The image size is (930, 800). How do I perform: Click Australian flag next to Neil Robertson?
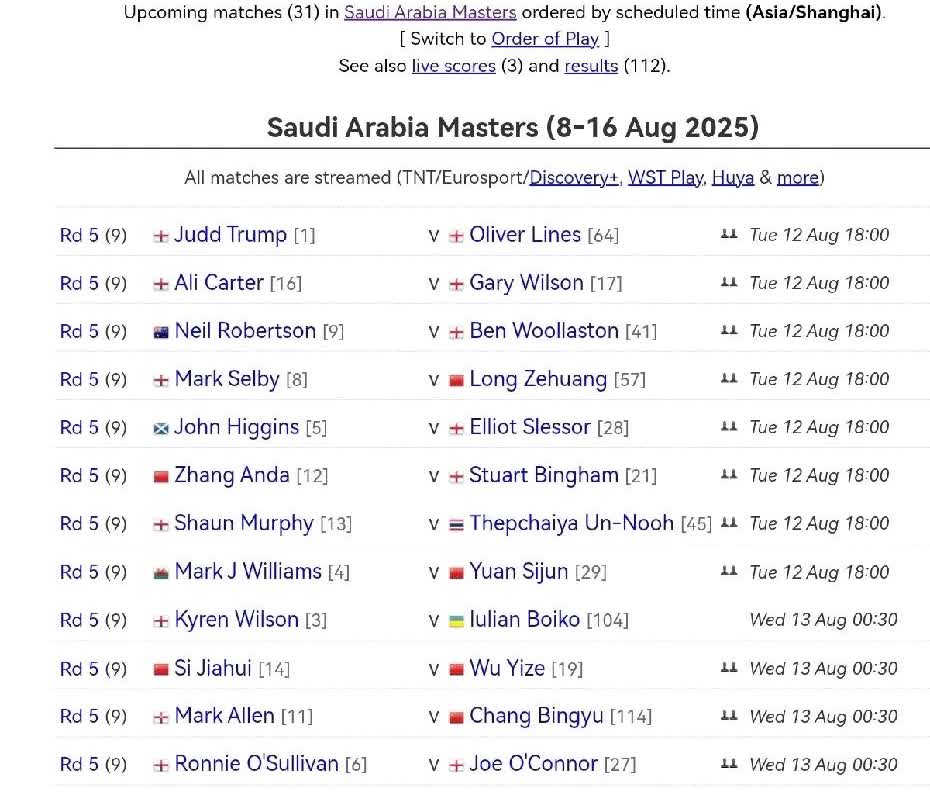pos(160,332)
